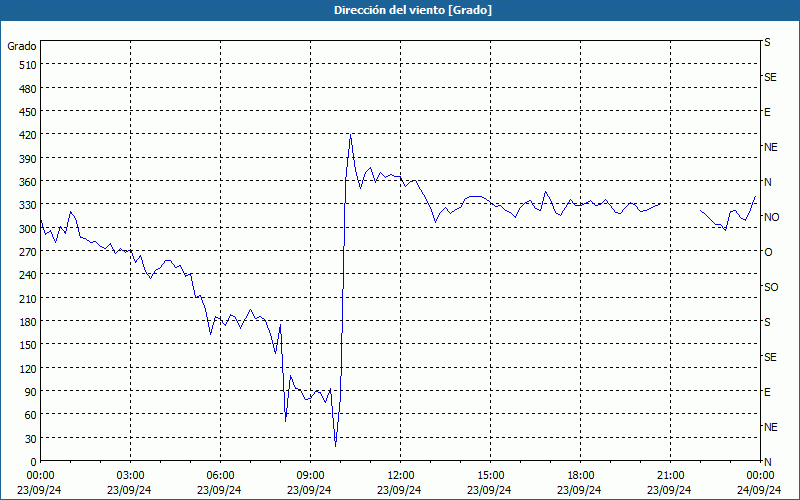
Task: Select the 450 degree axis label
Action: 28,112
